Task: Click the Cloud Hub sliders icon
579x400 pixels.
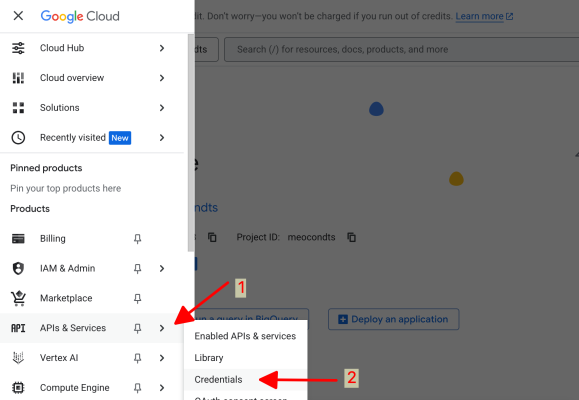Action: pyautogui.click(x=18, y=48)
